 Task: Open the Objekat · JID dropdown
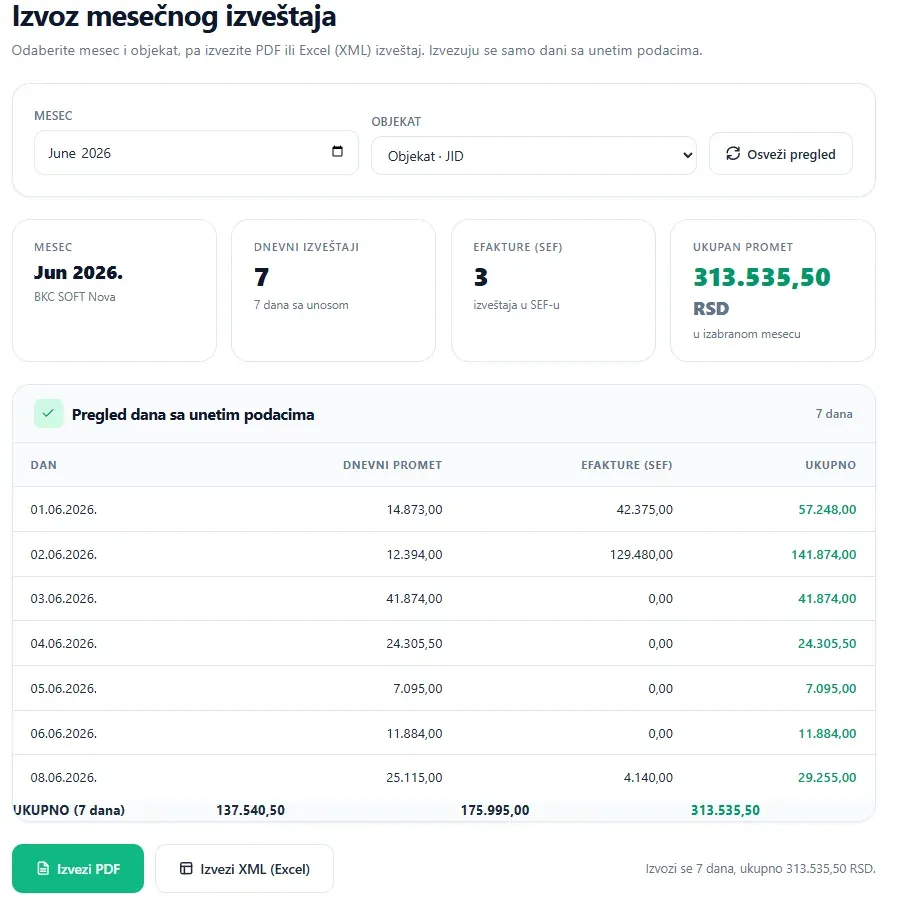click(533, 156)
